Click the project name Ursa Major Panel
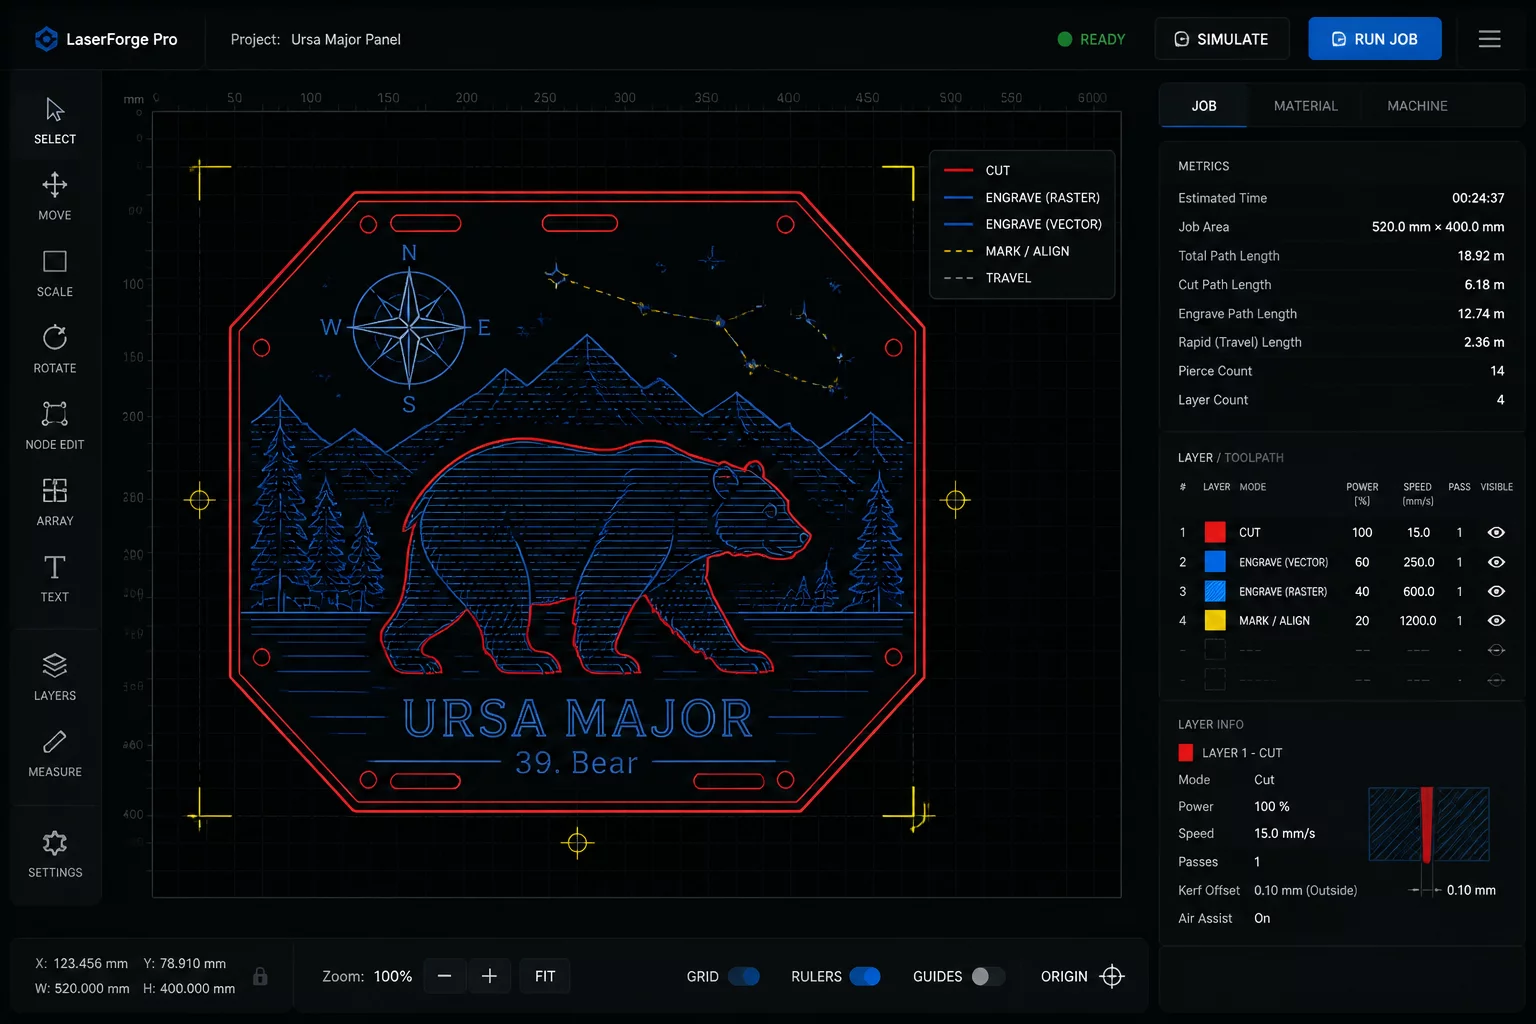Viewport: 1536px width, 1024px height. [x=346, y=39]
